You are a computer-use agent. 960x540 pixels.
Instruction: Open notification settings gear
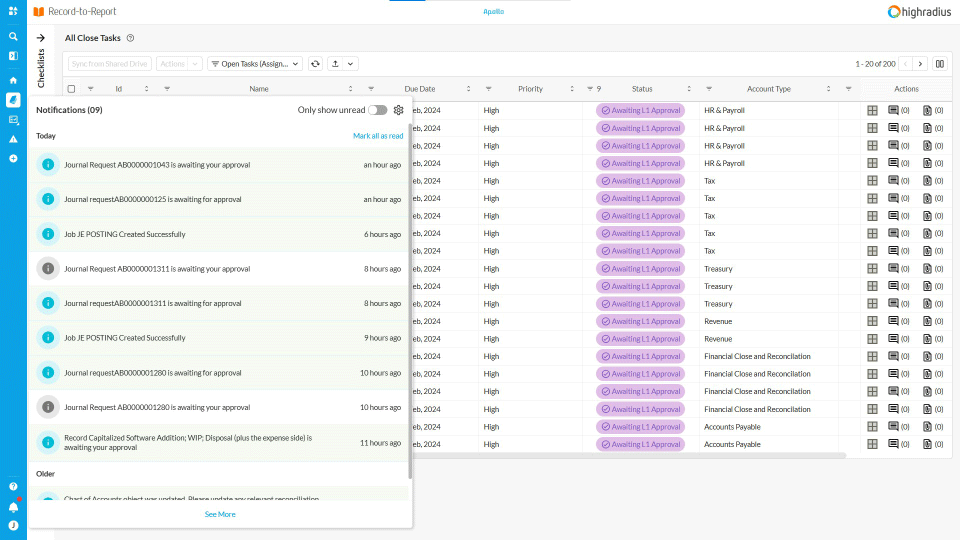[x=399, y=110]
